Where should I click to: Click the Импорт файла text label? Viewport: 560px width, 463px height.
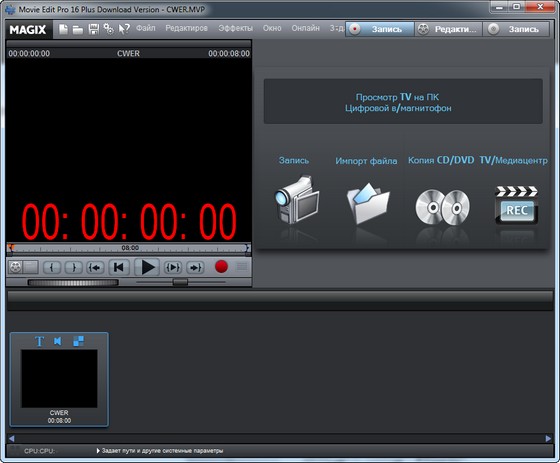(366, 161)
